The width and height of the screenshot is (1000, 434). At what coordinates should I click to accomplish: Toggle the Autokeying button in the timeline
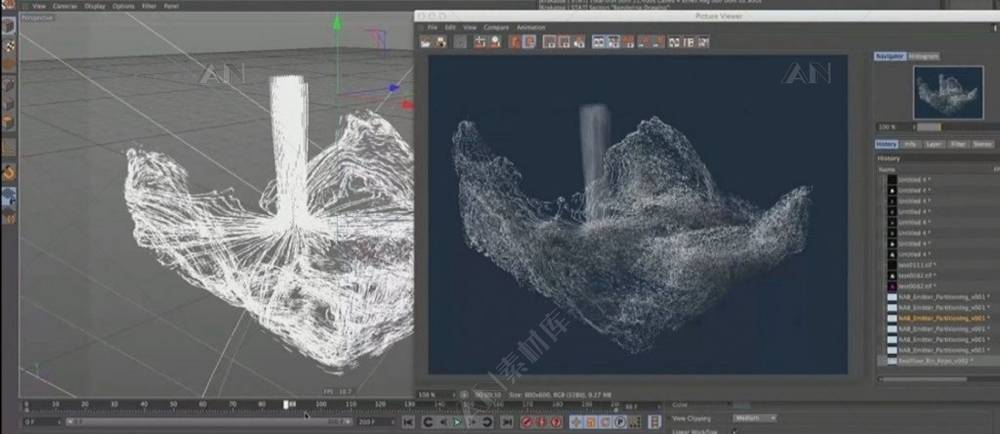(540, 423)
